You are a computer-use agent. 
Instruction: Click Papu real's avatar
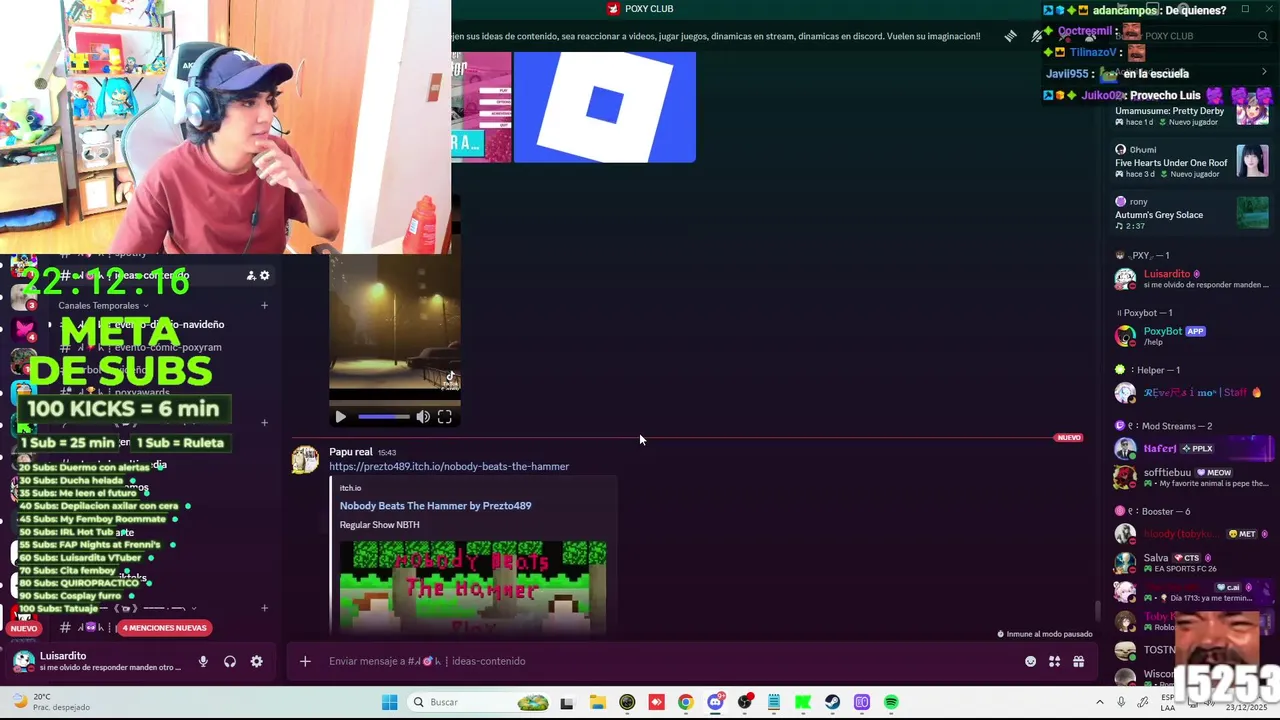click(305, 460)
